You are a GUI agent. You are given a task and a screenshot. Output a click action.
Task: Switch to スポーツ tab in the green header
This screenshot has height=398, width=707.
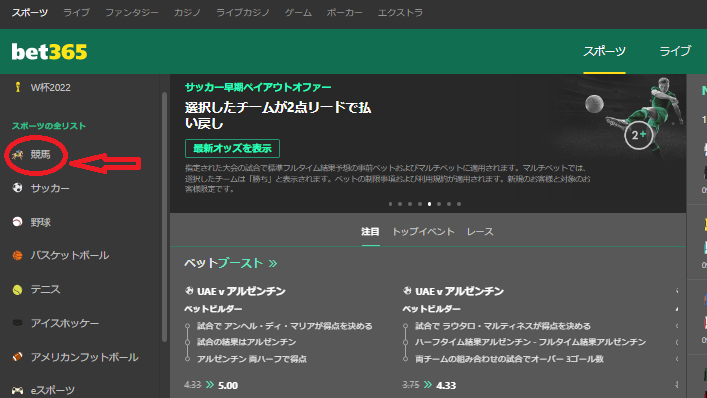click(x=604, y=51)
